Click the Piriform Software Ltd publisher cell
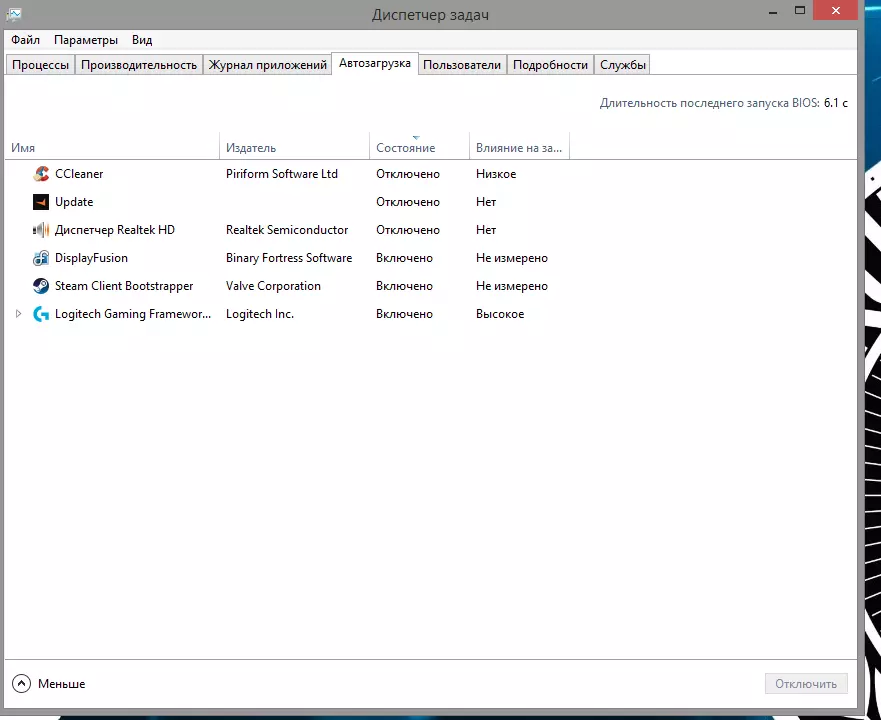Screen dimensions: 881x720 tap(281, 174)
